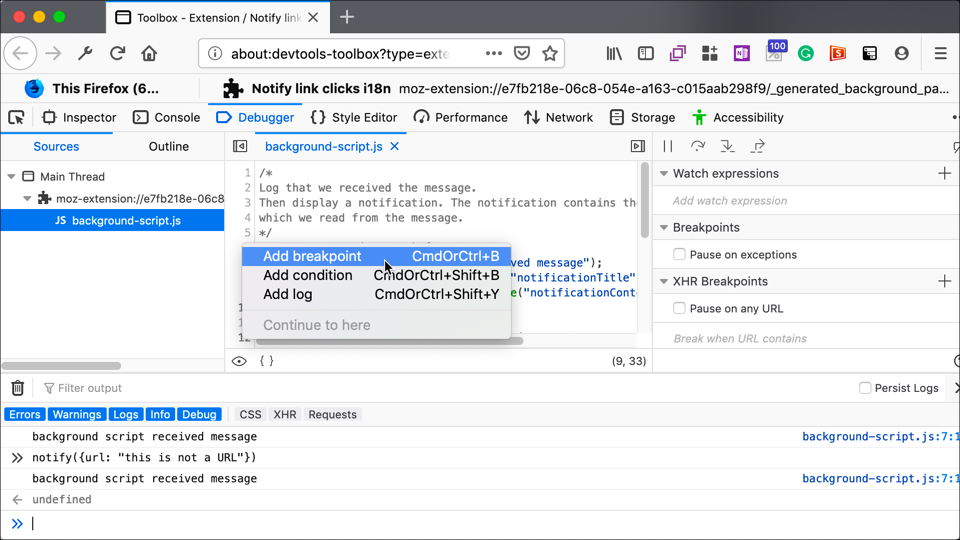
Task: Select Add condition from context menu
Action: 376,276
